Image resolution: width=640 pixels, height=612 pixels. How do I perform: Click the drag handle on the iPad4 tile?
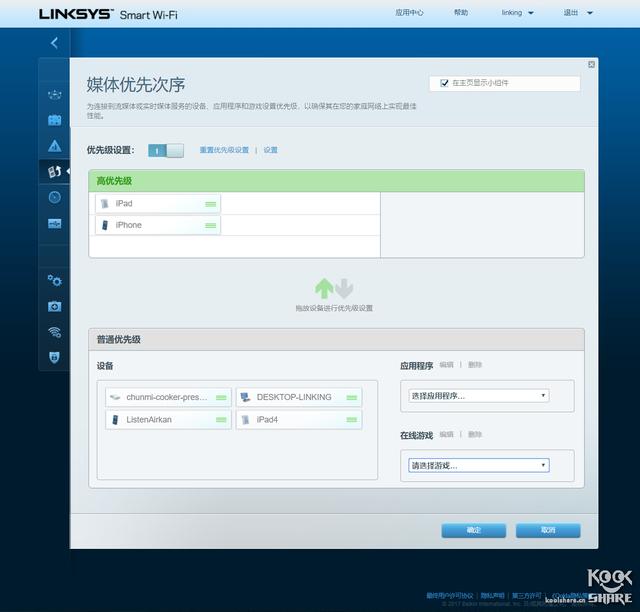(352, 419)
